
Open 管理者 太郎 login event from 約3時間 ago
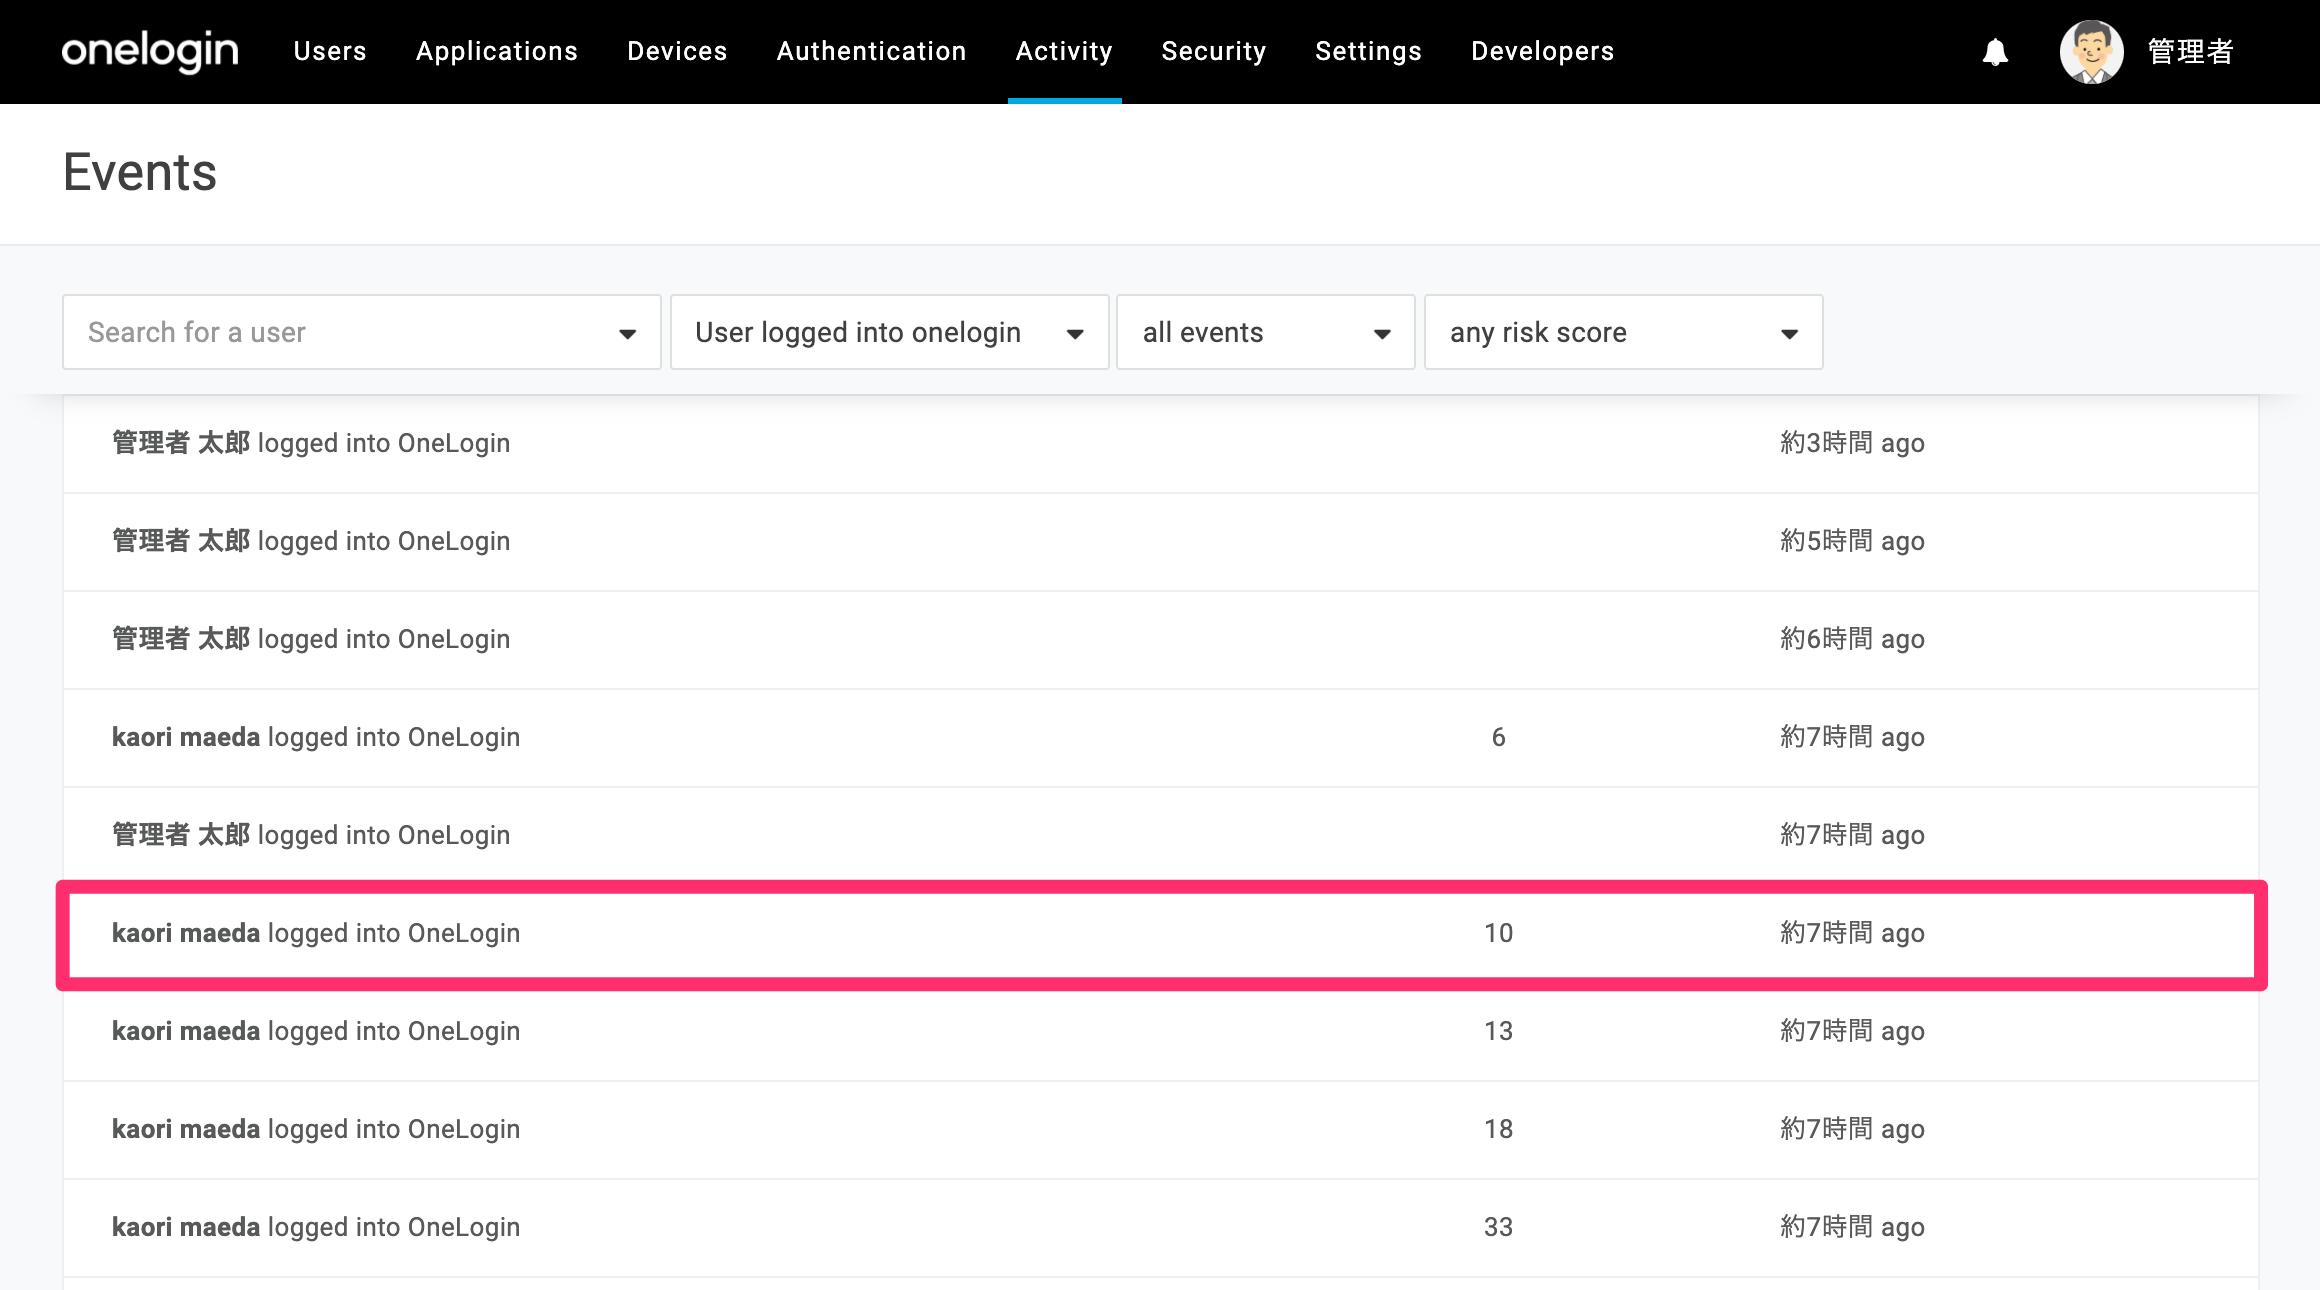tap(1160, 443)
